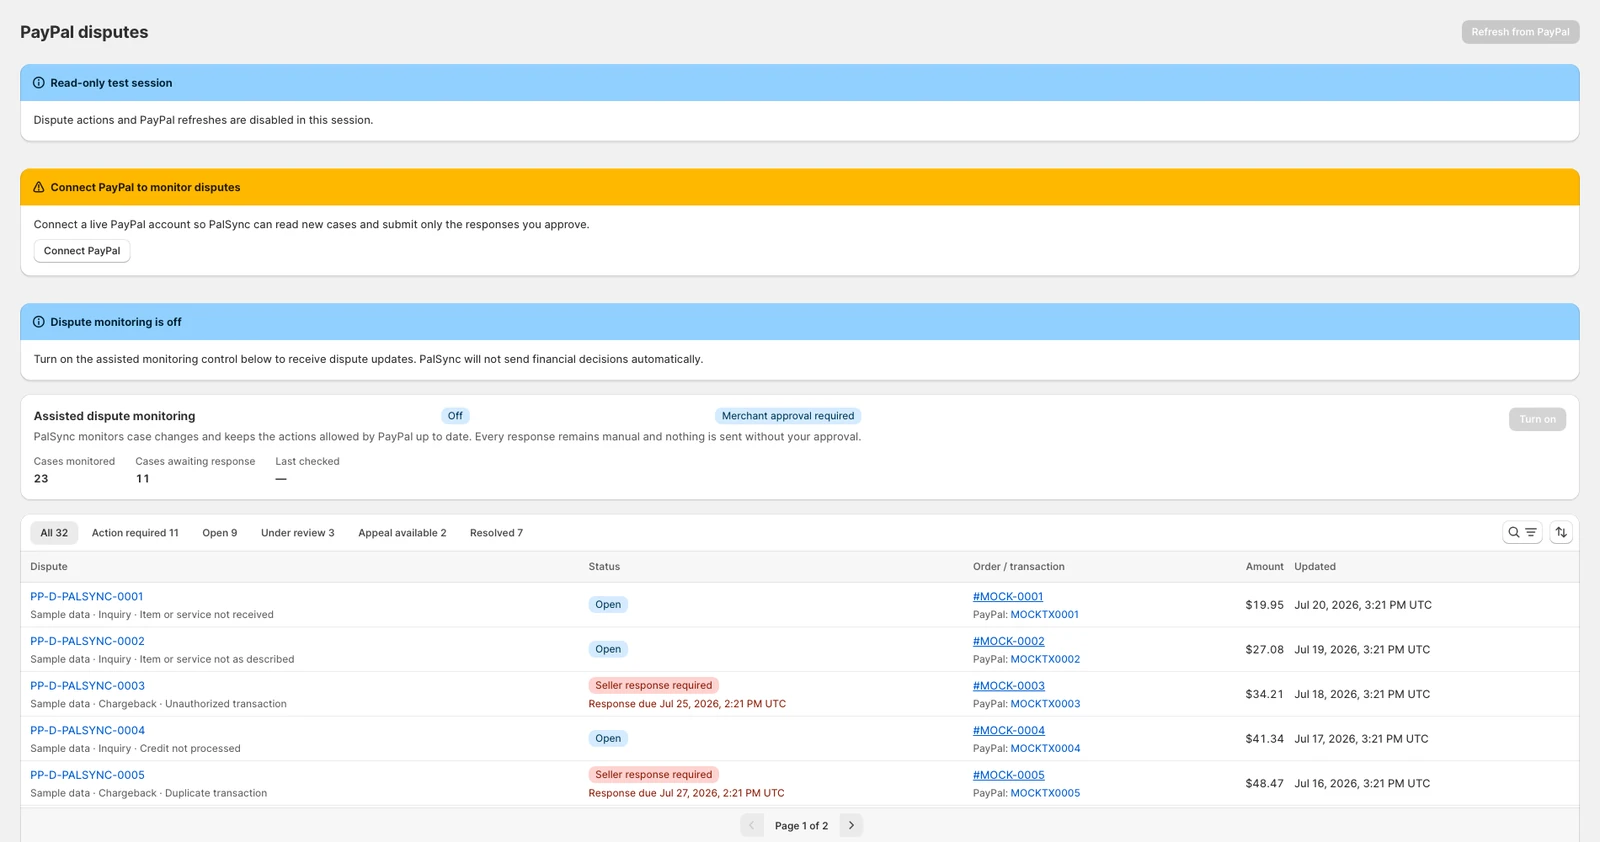Click the Cases monitored value 23
Screen dimensions: 1600x842
tap(41, 479)
